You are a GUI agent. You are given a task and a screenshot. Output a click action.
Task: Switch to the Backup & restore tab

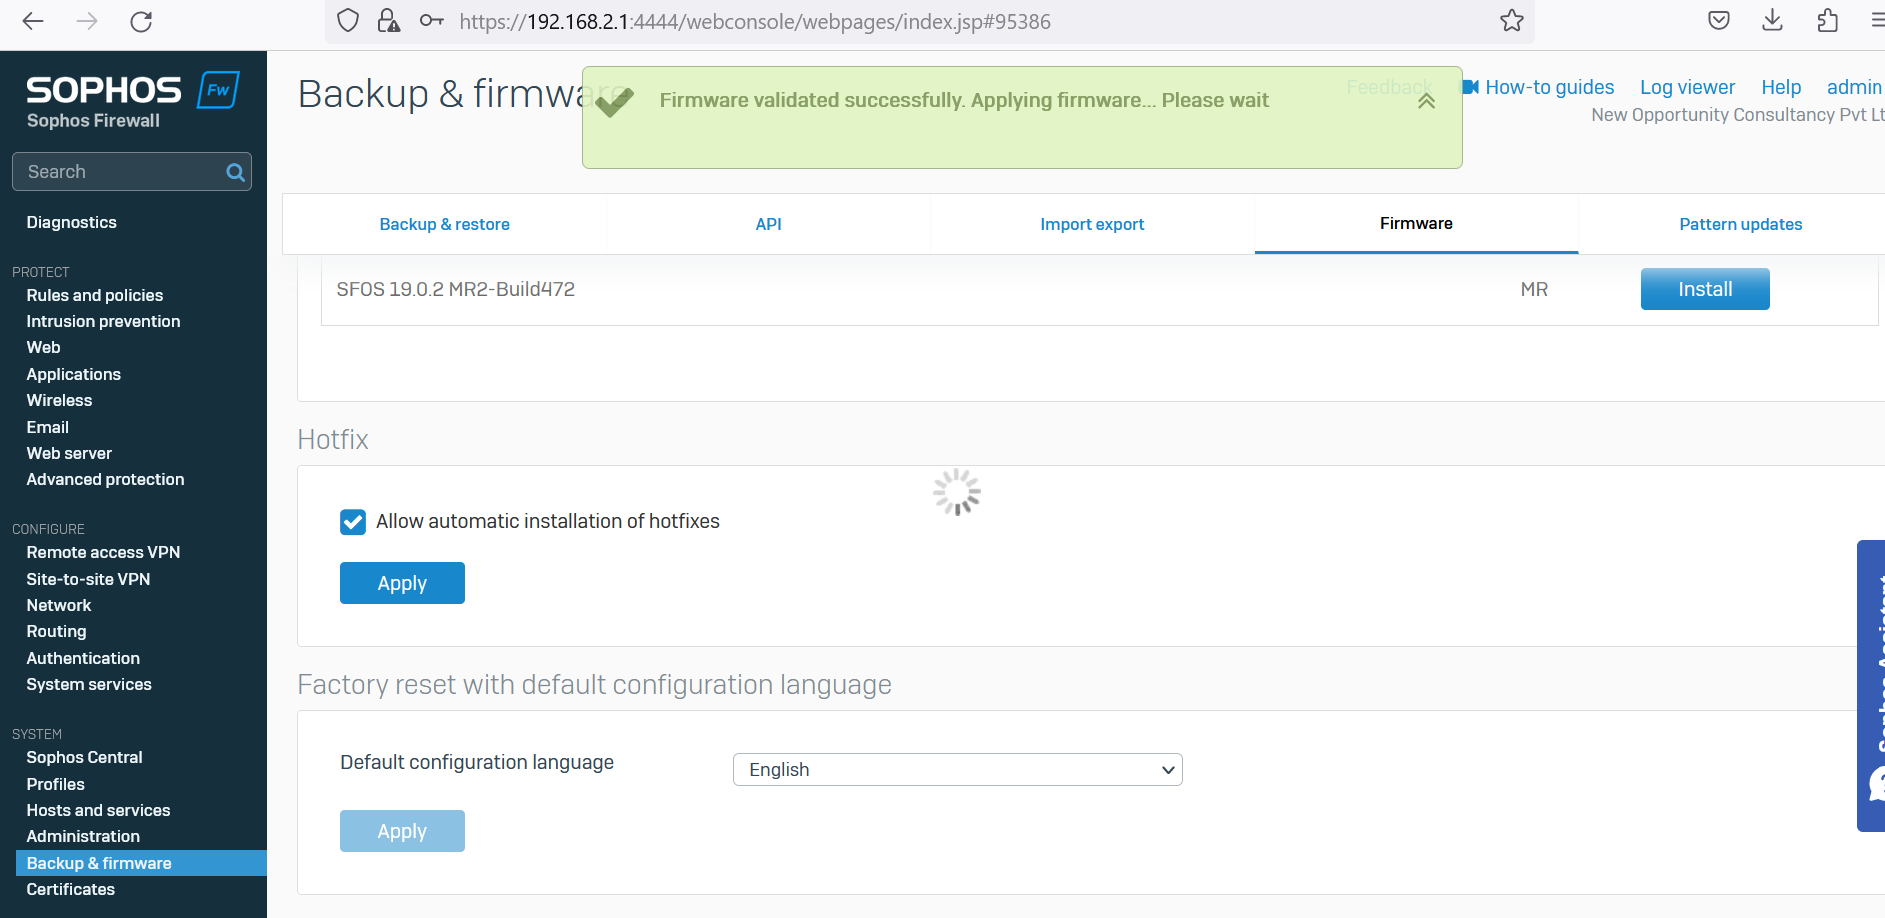(x=444, y=224)
